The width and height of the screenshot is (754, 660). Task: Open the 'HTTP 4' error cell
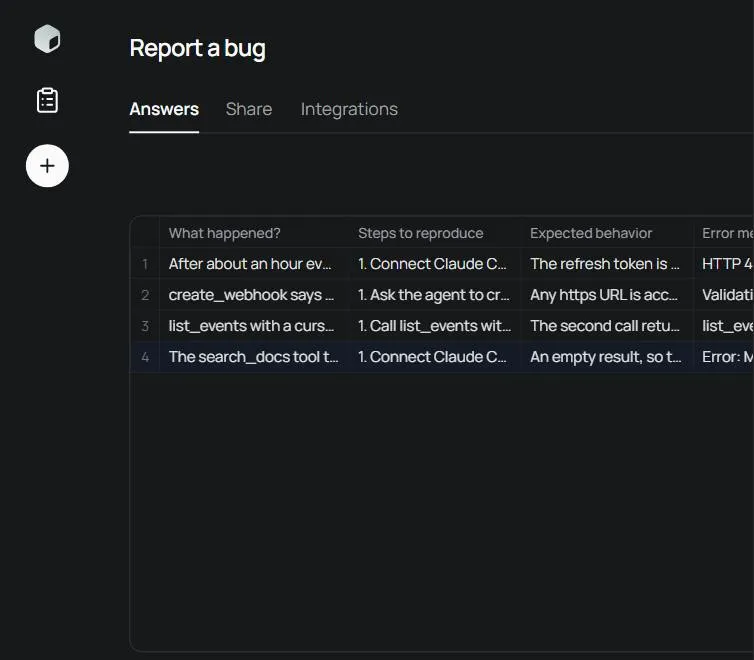point(724,264)
